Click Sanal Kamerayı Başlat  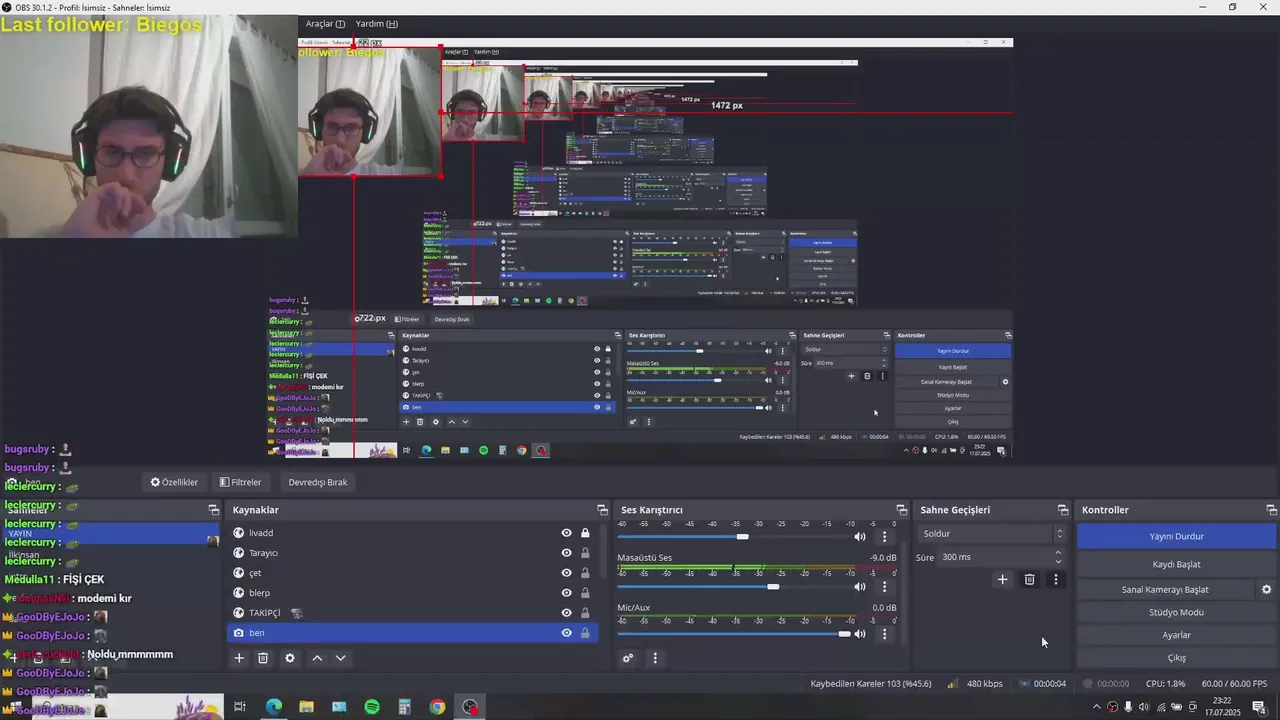pyautogui.click(x=1165, y=590)
